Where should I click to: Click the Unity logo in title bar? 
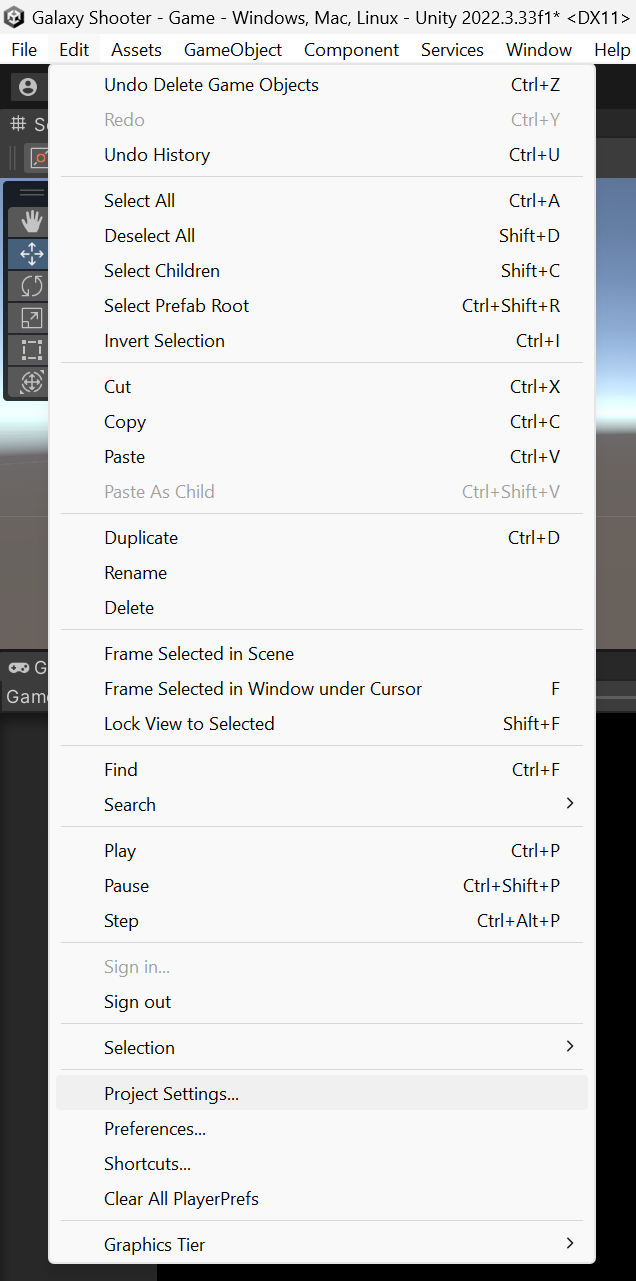(x=15, y=17)
